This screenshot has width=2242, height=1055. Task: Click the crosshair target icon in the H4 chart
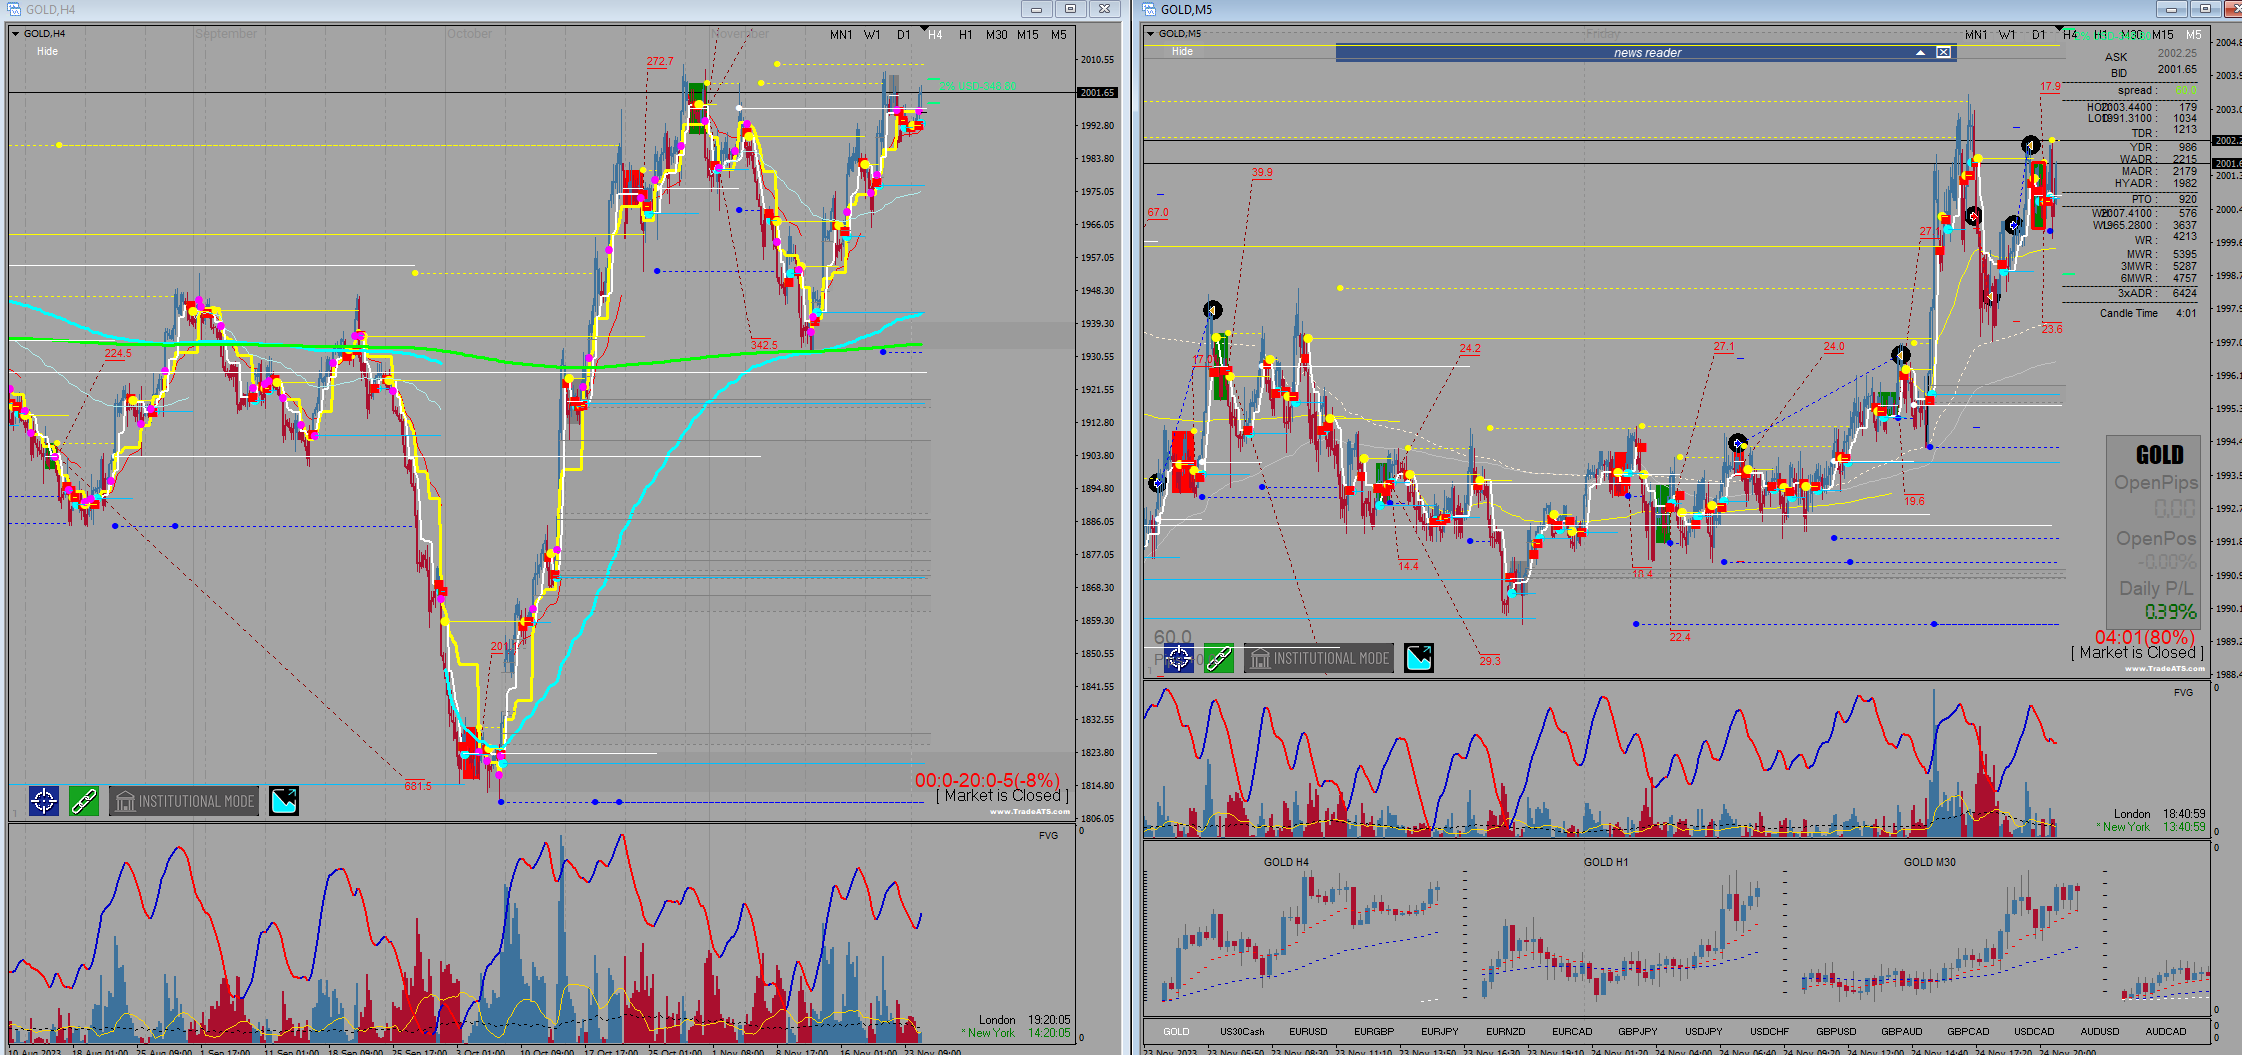coord(44,801)
